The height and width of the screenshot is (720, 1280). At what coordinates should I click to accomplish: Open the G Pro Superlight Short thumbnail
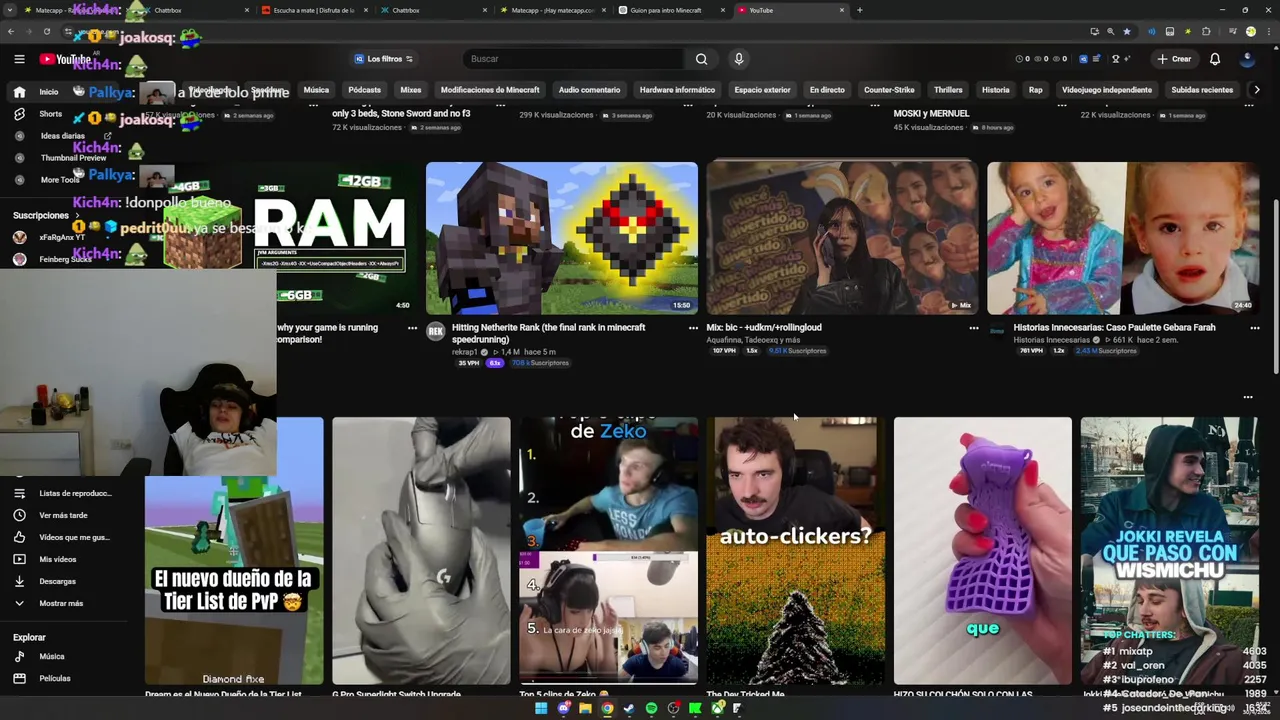click(x=421, y=551)
